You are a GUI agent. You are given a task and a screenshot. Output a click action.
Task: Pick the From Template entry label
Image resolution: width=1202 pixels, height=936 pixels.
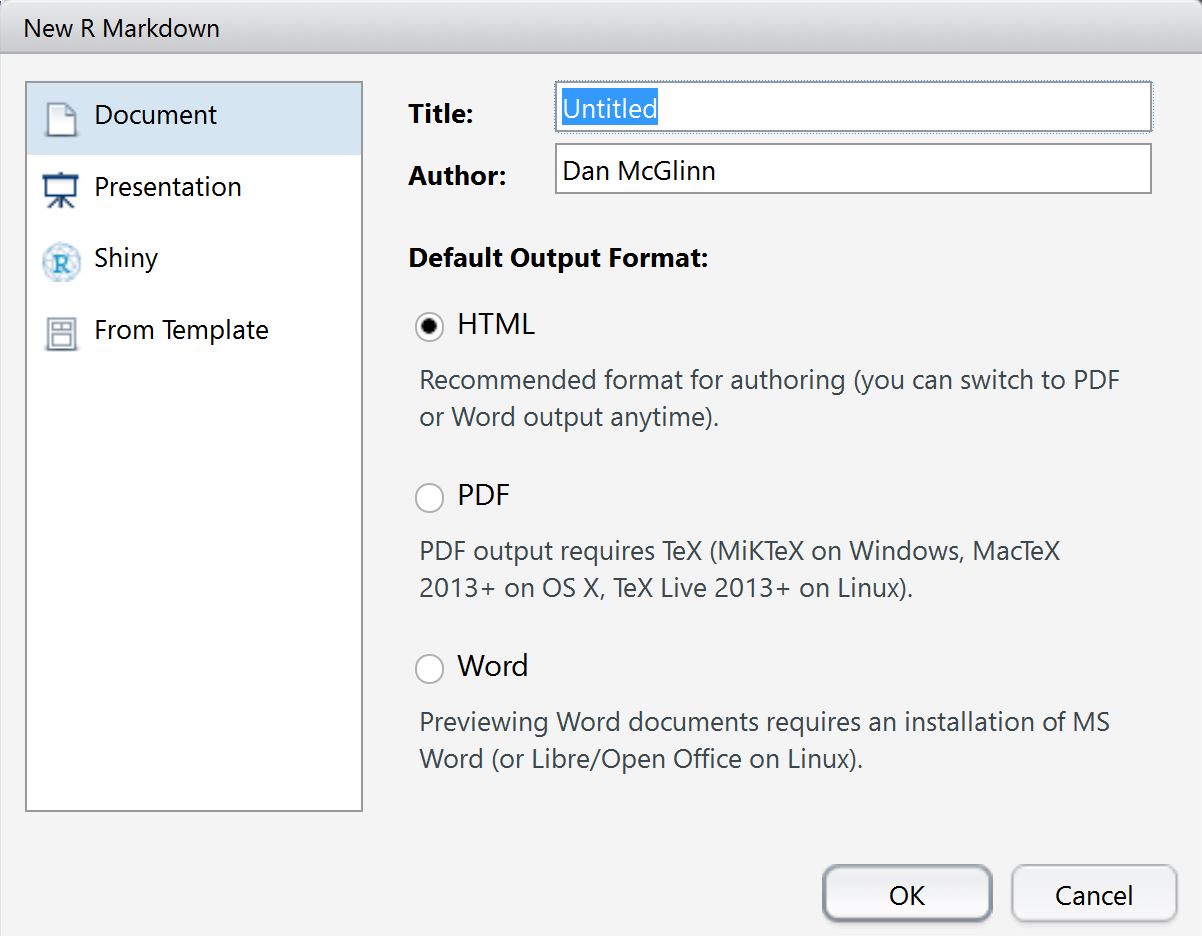181,330
